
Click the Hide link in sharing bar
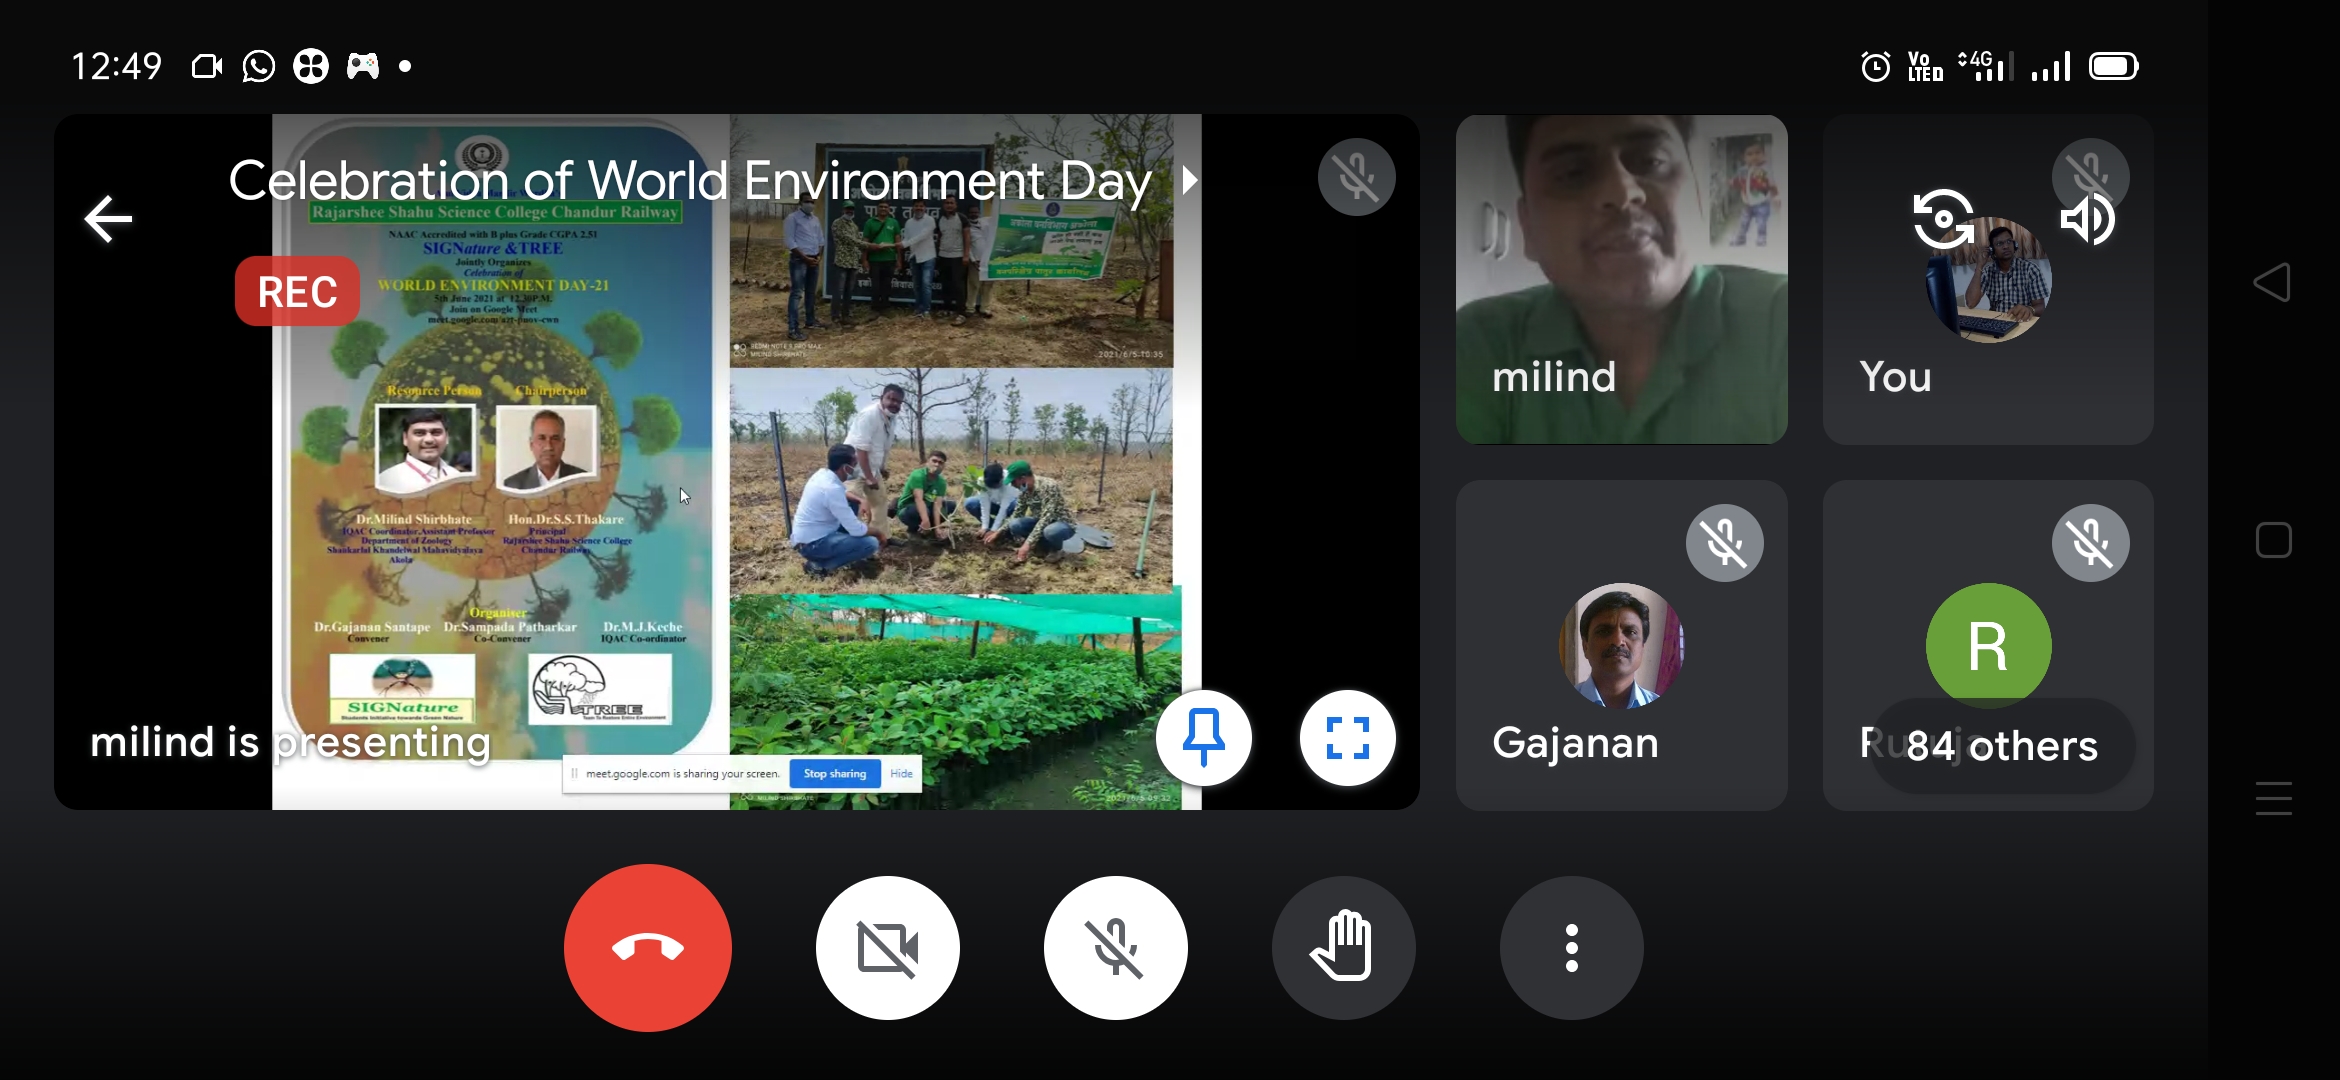coord(901,773)
